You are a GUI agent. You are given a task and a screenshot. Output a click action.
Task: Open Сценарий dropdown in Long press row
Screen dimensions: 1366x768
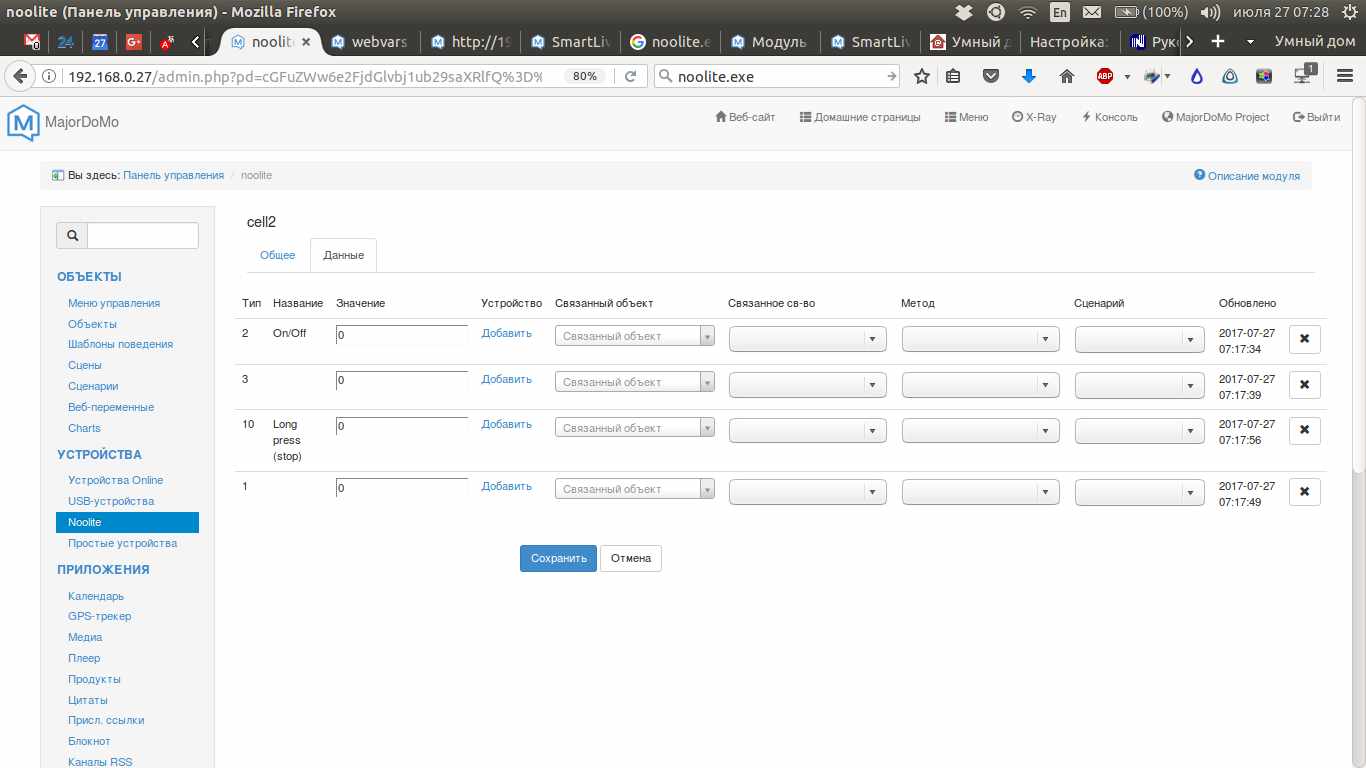click(x=1139, y=431)
